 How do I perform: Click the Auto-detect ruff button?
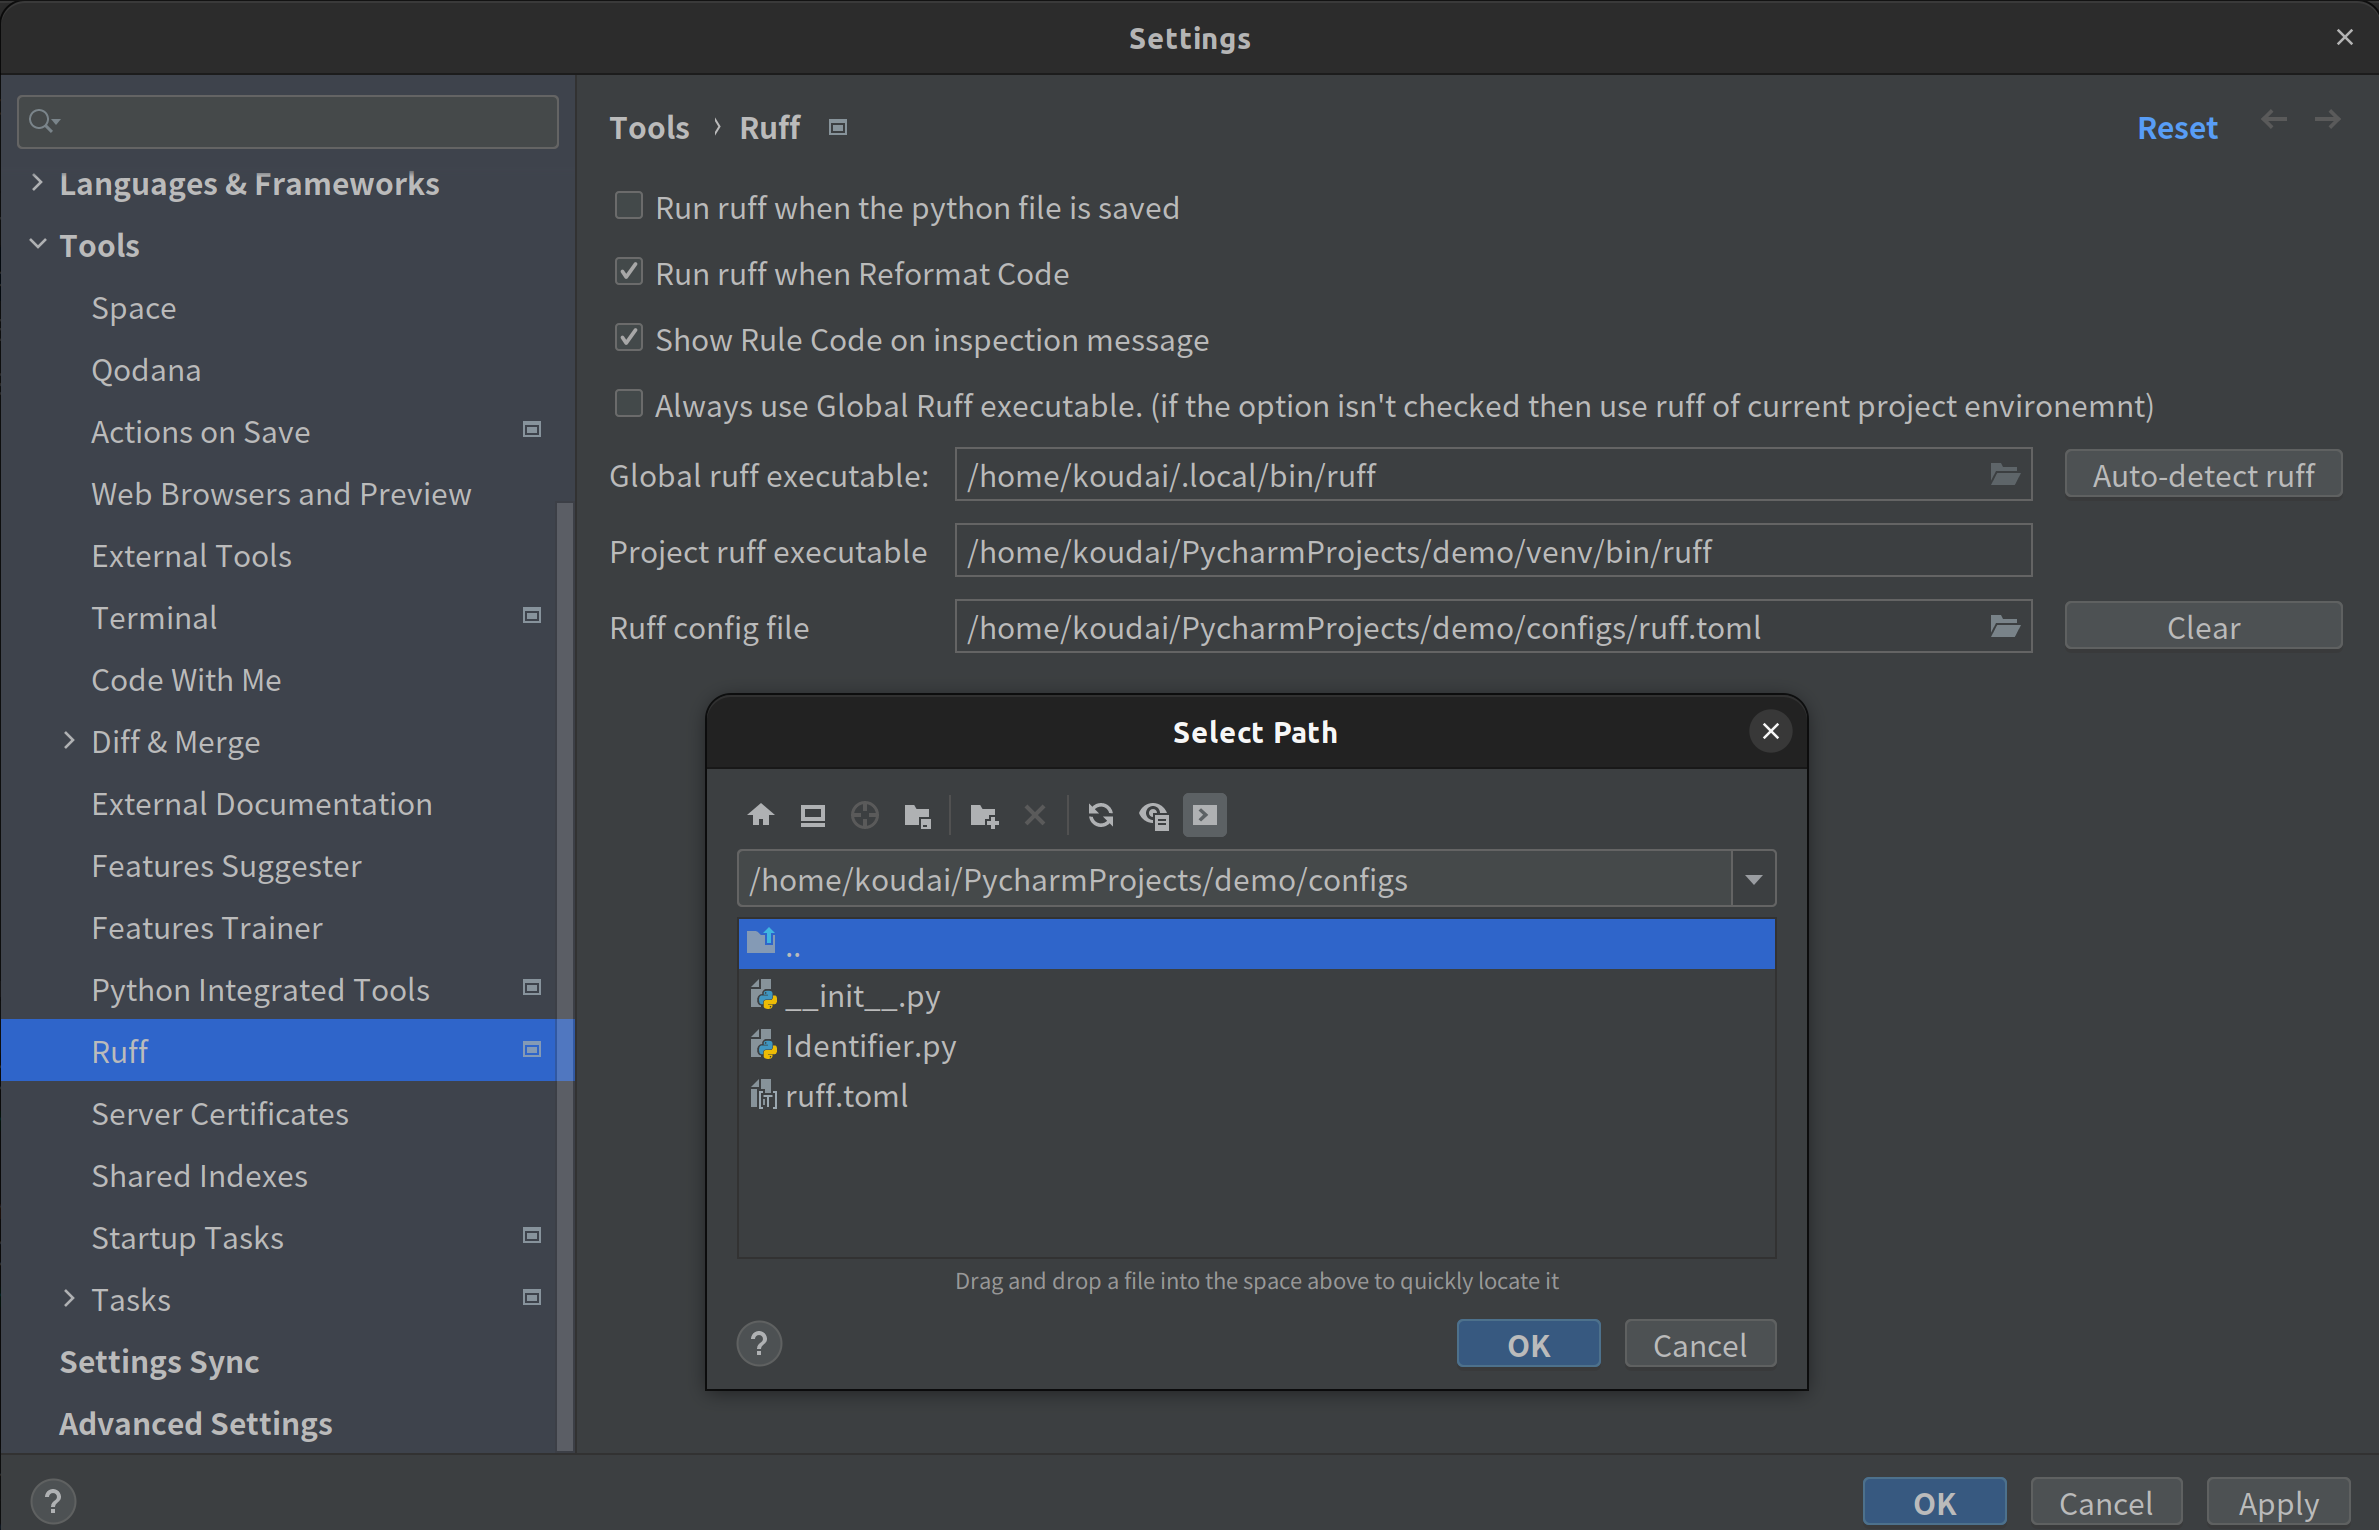pyautogui.click(x=2204, y=477)
